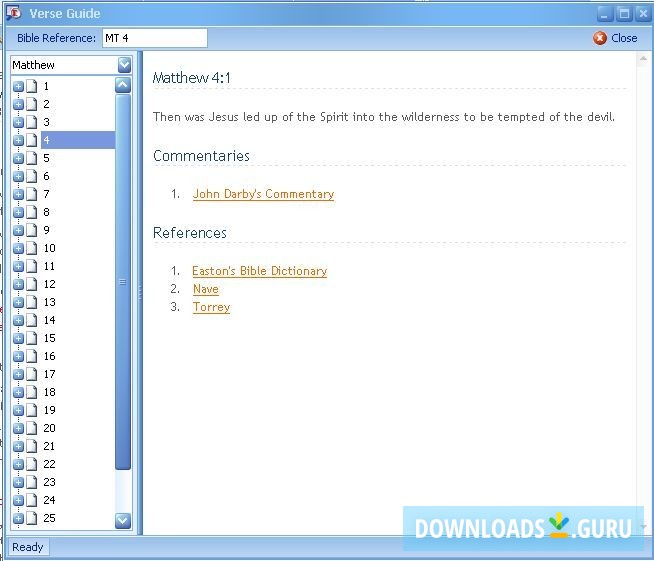Expand chapter 18 tree node
This screenshot has width=654, height=561.
(x=18, y=392)
